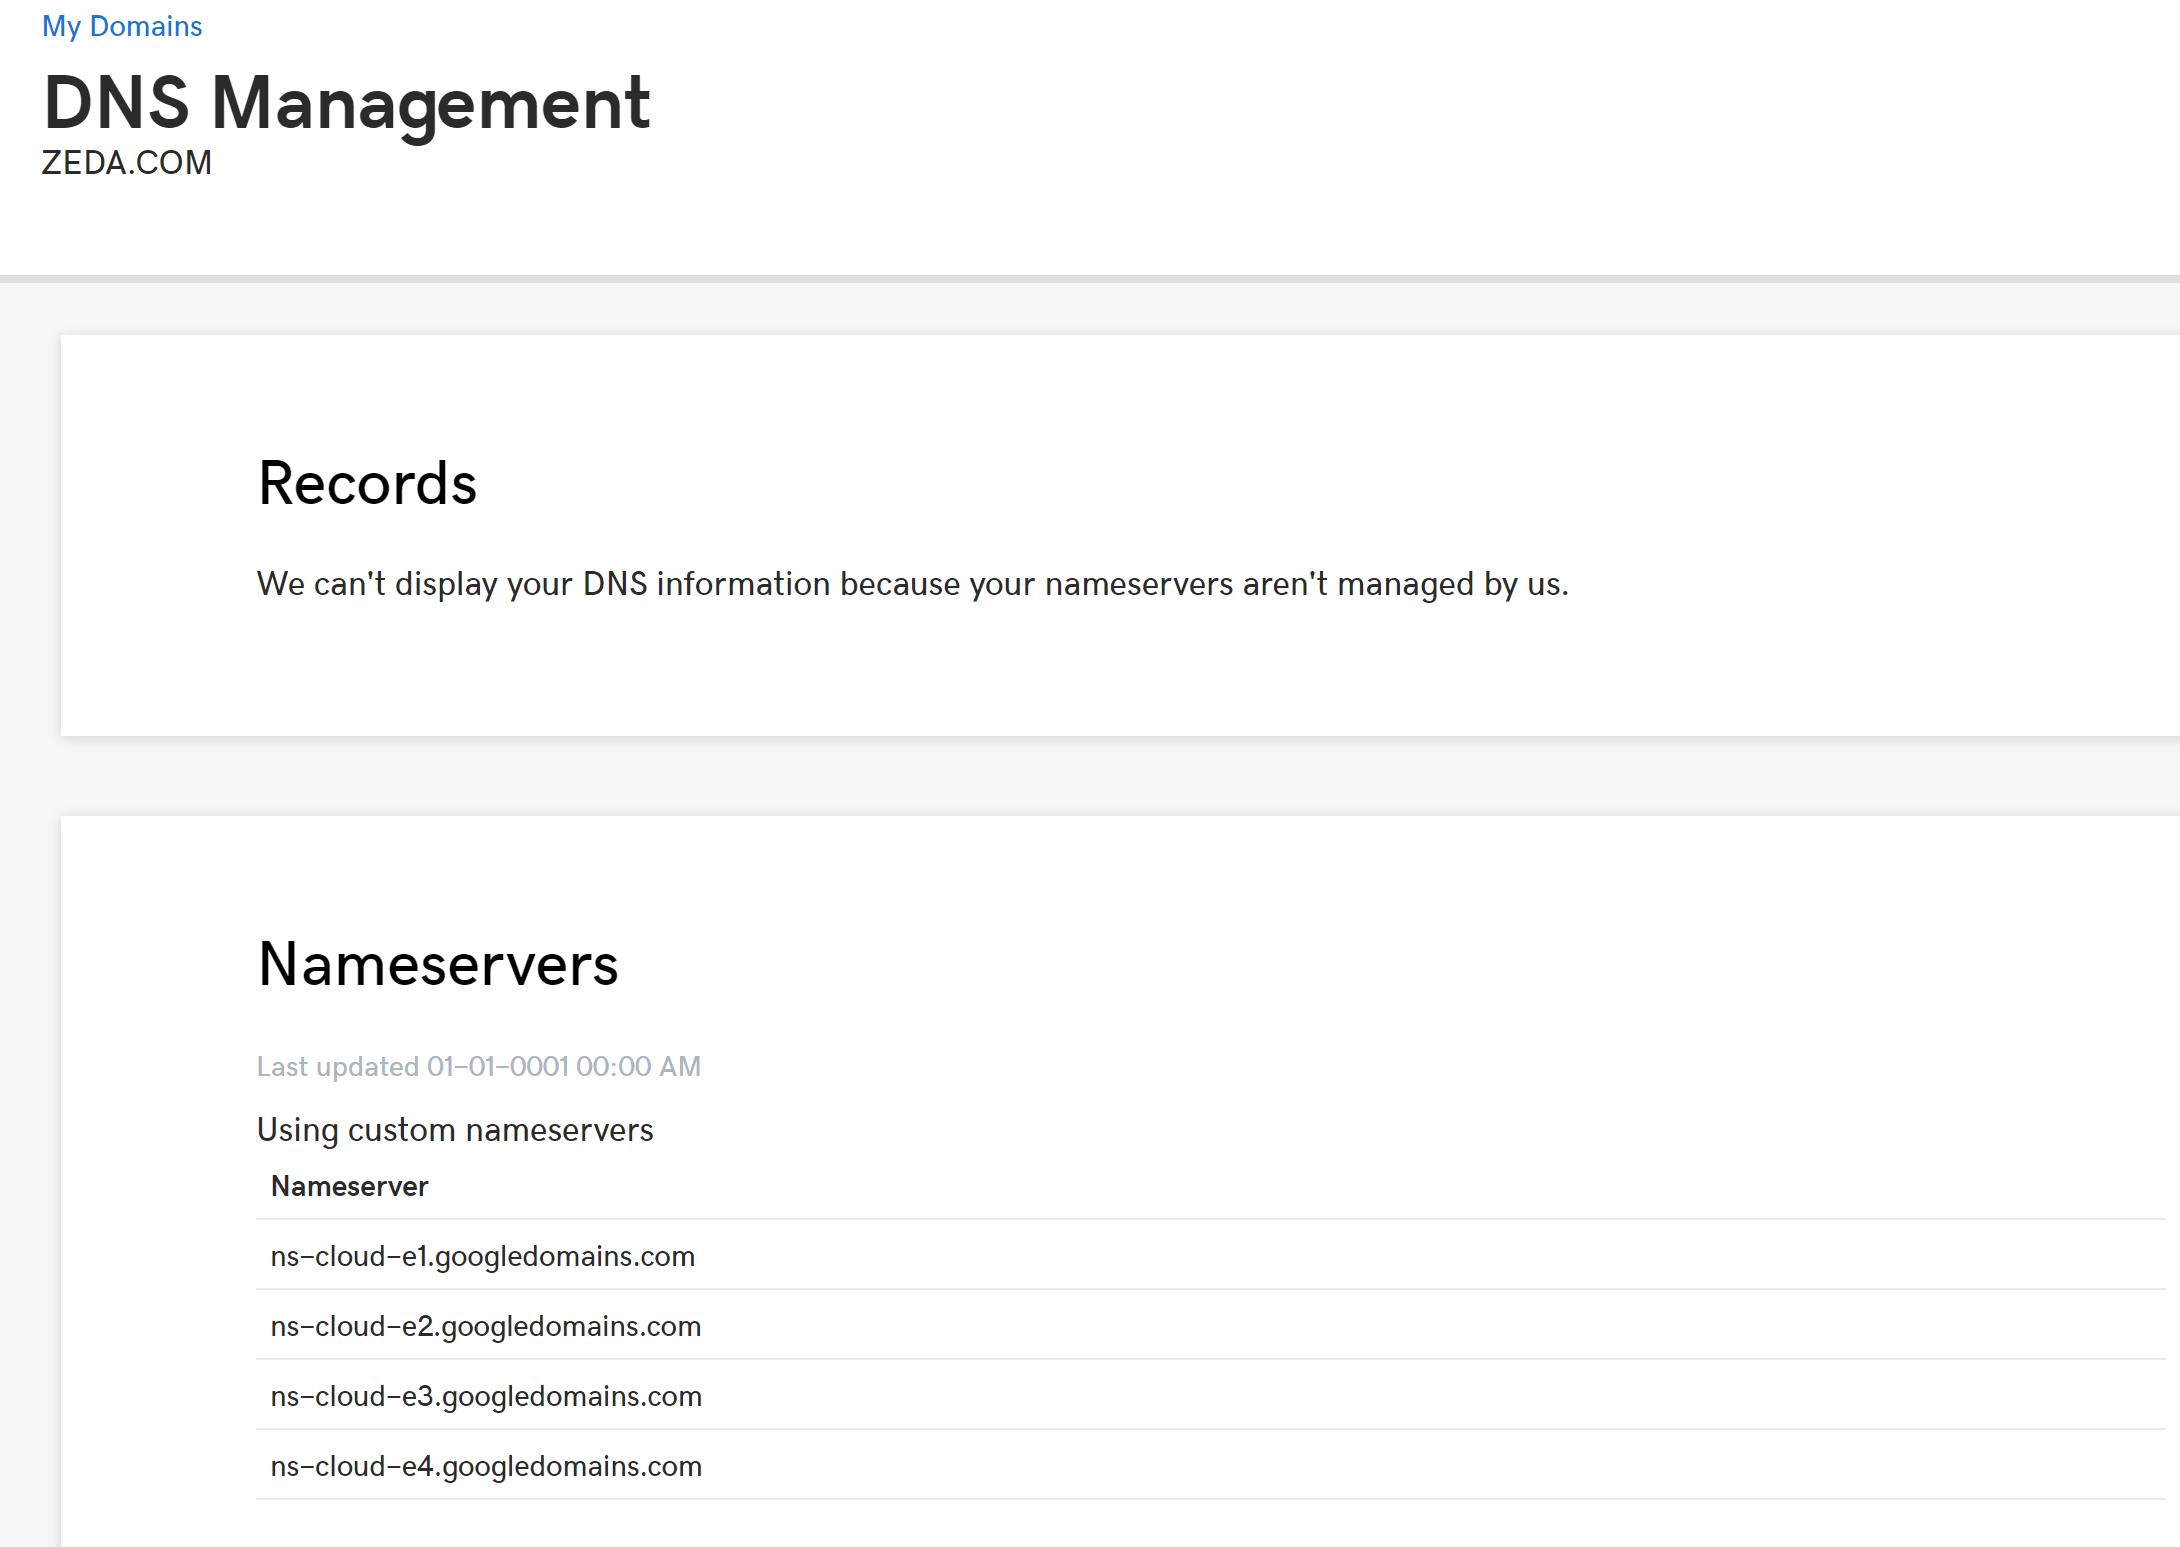Click the gray gap between Records and Nameservers cards
2180x1547 pixels.
(x=1000, y=776)
